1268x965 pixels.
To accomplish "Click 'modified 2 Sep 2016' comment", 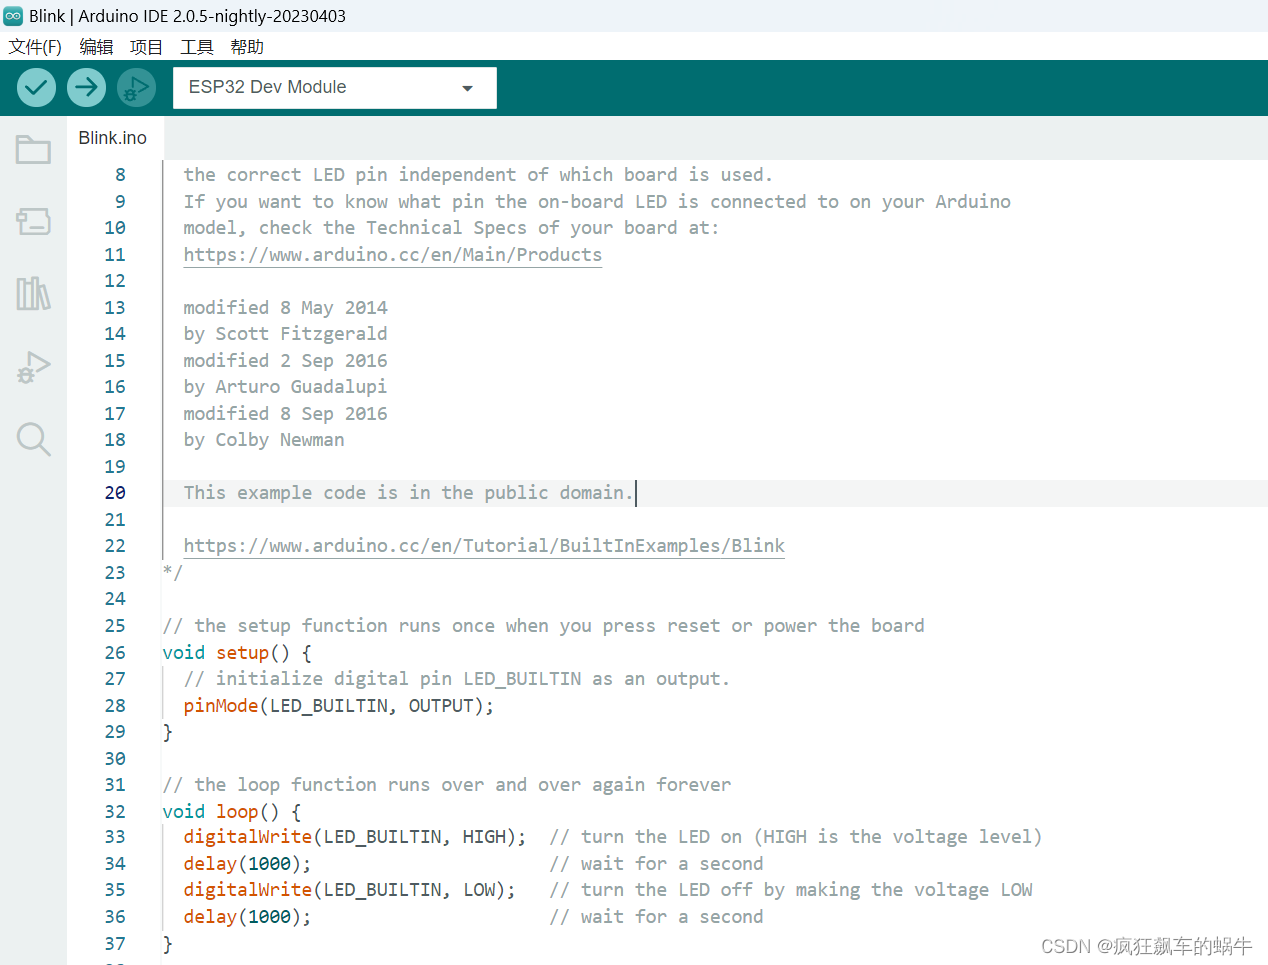I will [285, 361].
